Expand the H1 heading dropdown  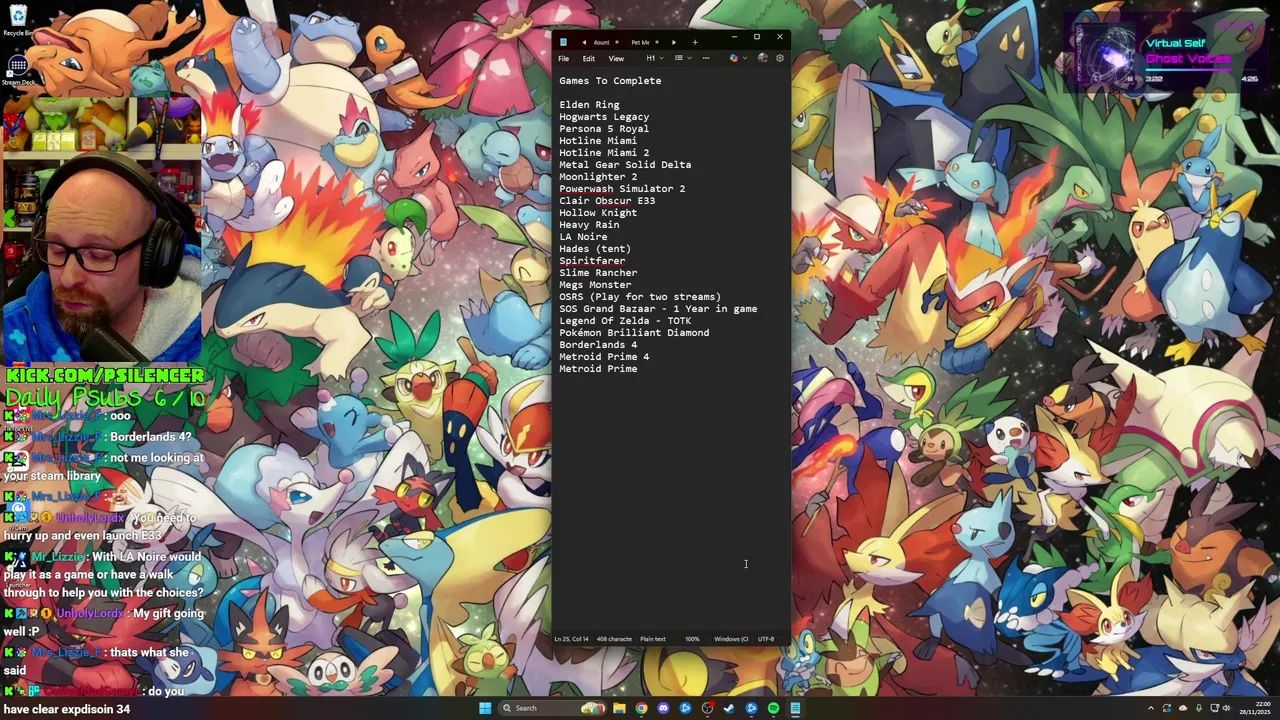[x=653, y=58]
